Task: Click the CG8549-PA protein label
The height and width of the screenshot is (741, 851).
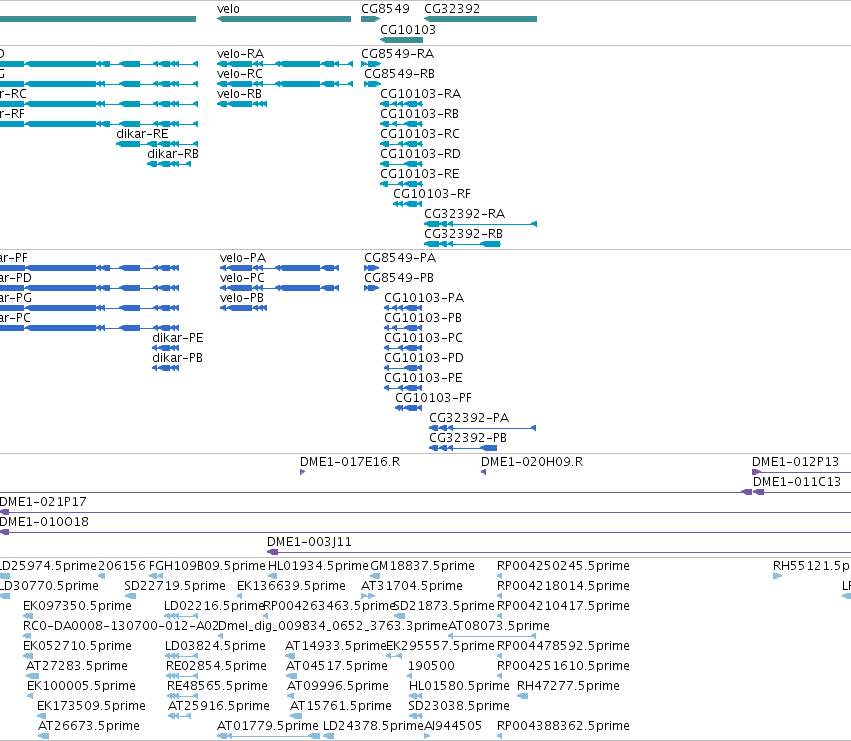Action: click(x=400, y=258)
